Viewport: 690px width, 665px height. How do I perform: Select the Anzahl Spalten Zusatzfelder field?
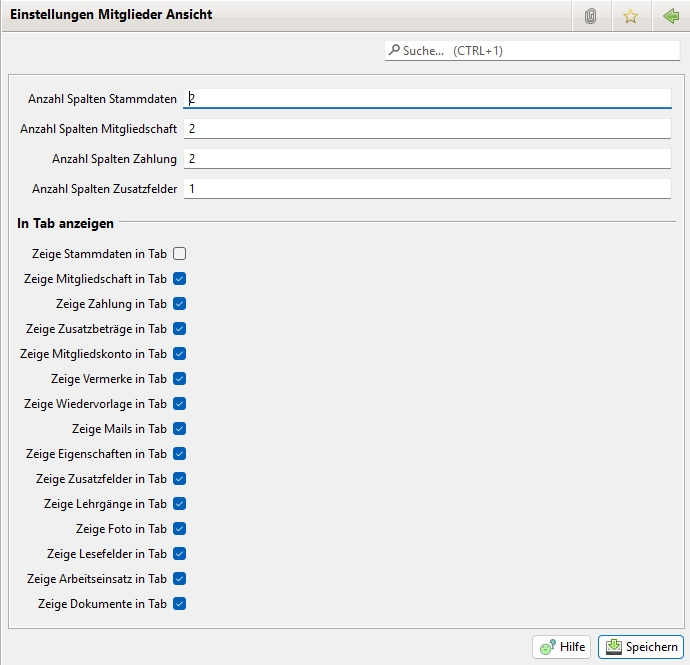click(x=427, y=189)
